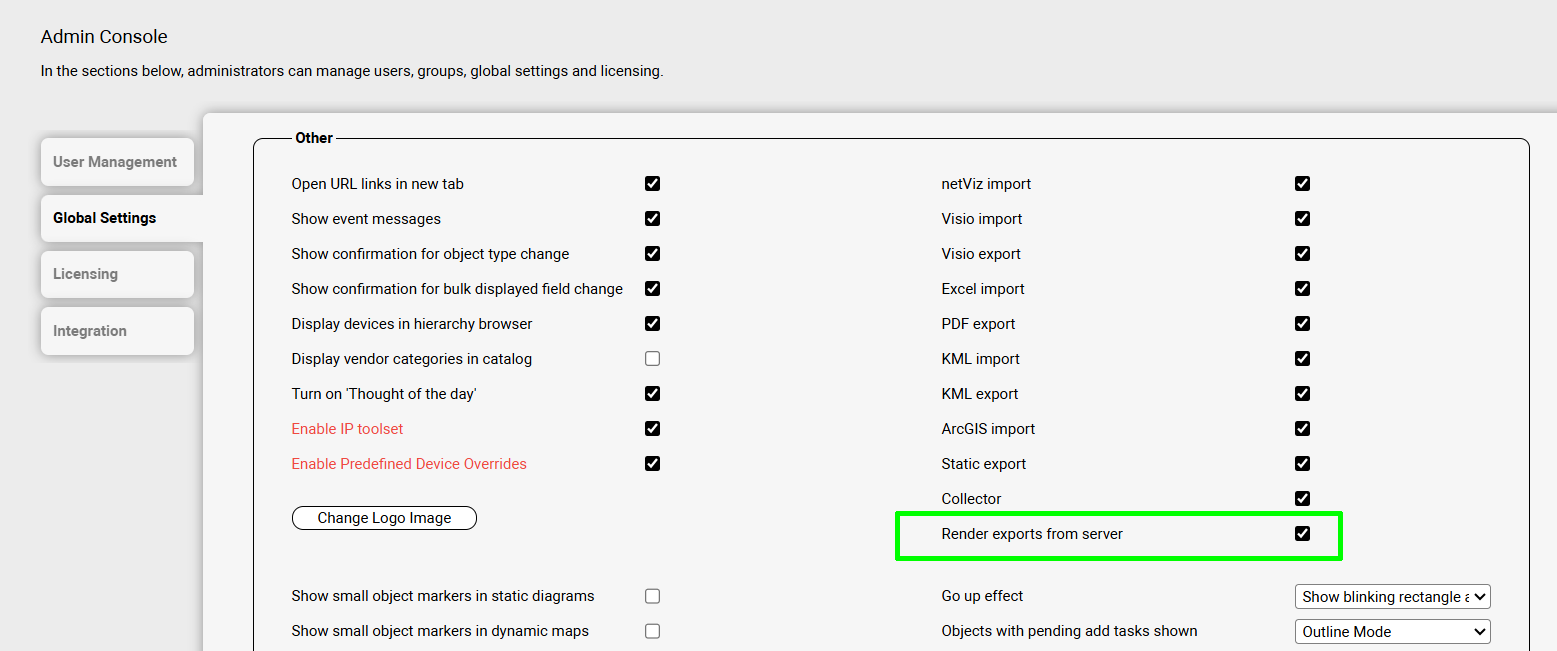This screenshot has height=651, width=1557.
Task: Disable Open URL links in new tab
Action: click(652, 184)
